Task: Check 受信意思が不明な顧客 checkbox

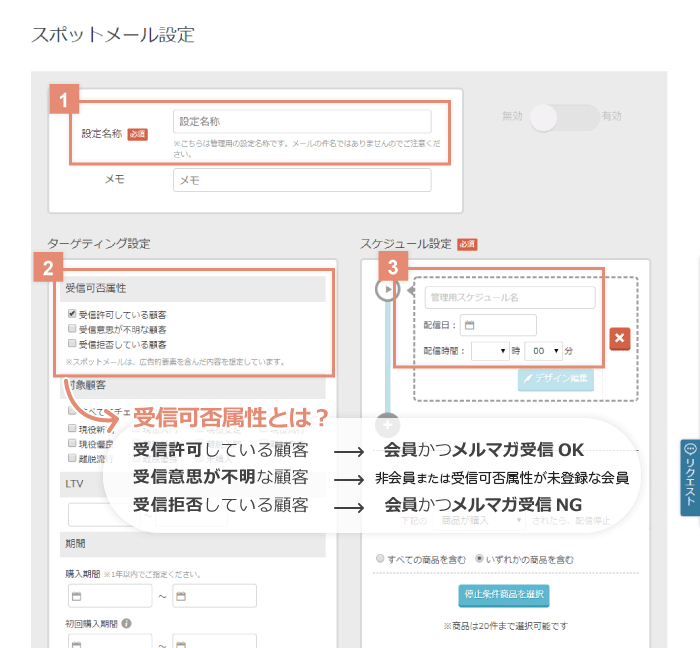Action: pyautogui.click(x=71, y=329)
